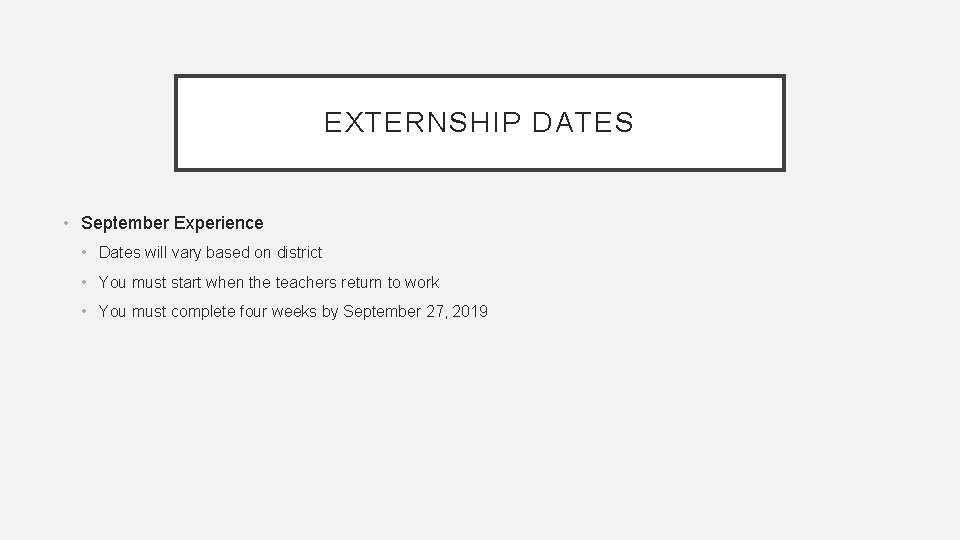Click the title box's right border edge
The image size is (960, 540).
tap(783, 123)
